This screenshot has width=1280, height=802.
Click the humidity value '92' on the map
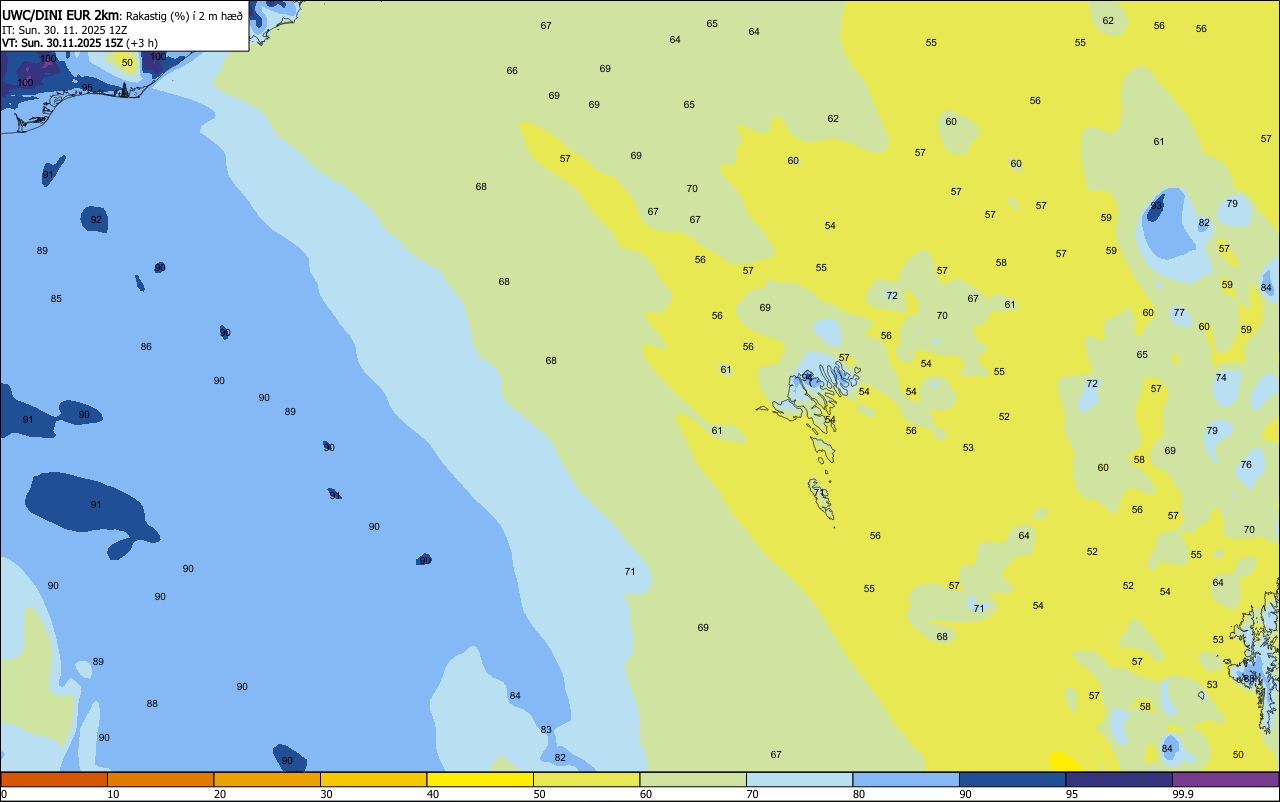[x=96, y=220]
